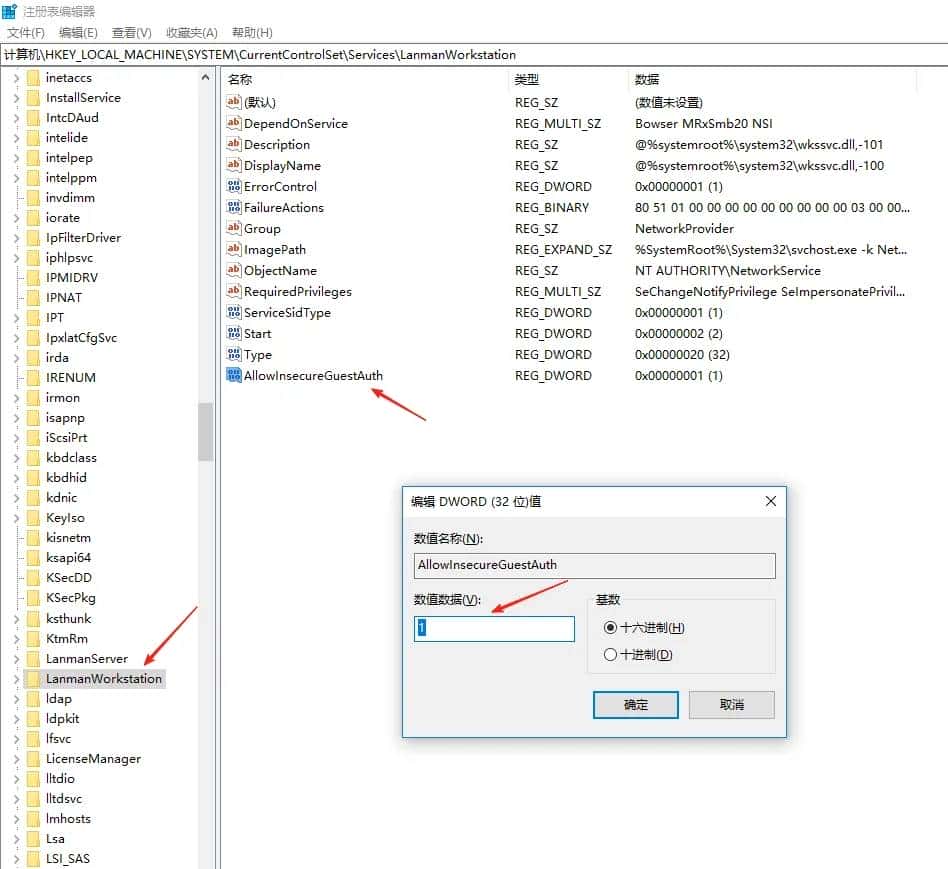Click the string icon next to DependOnService
Viewport: 948px width, 869px height.
click(x=233, y=123)
